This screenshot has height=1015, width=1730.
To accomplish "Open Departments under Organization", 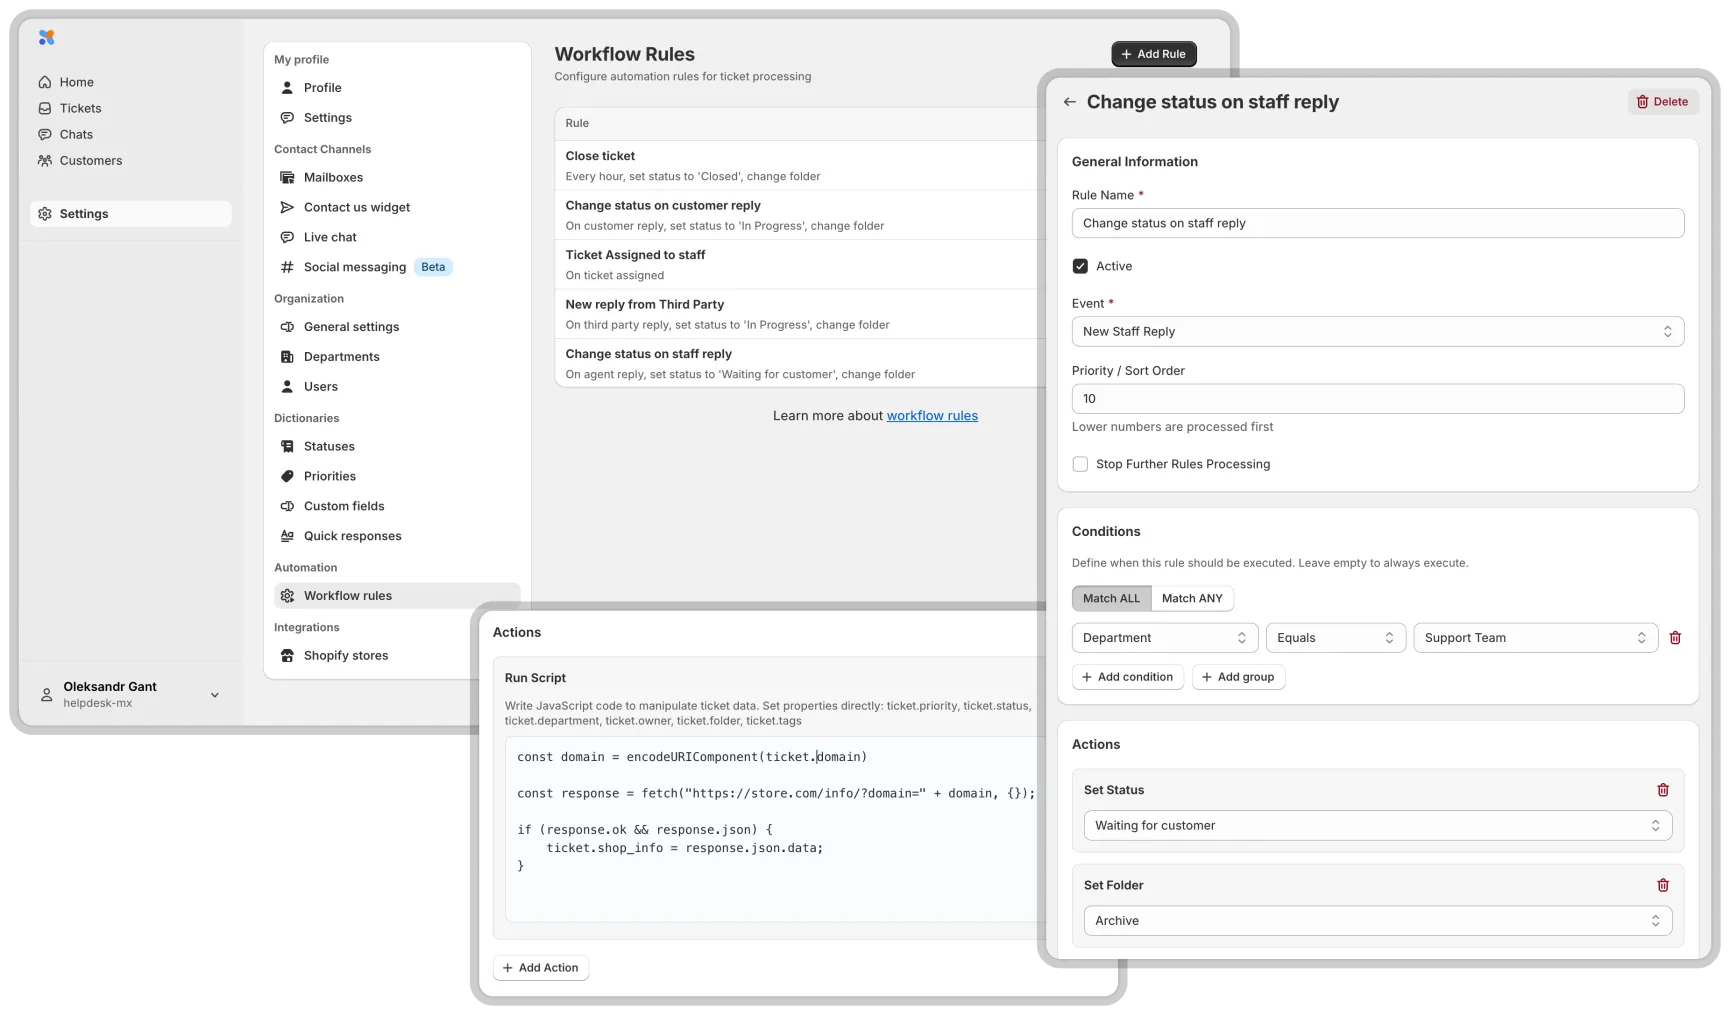I will click(341, 356).
